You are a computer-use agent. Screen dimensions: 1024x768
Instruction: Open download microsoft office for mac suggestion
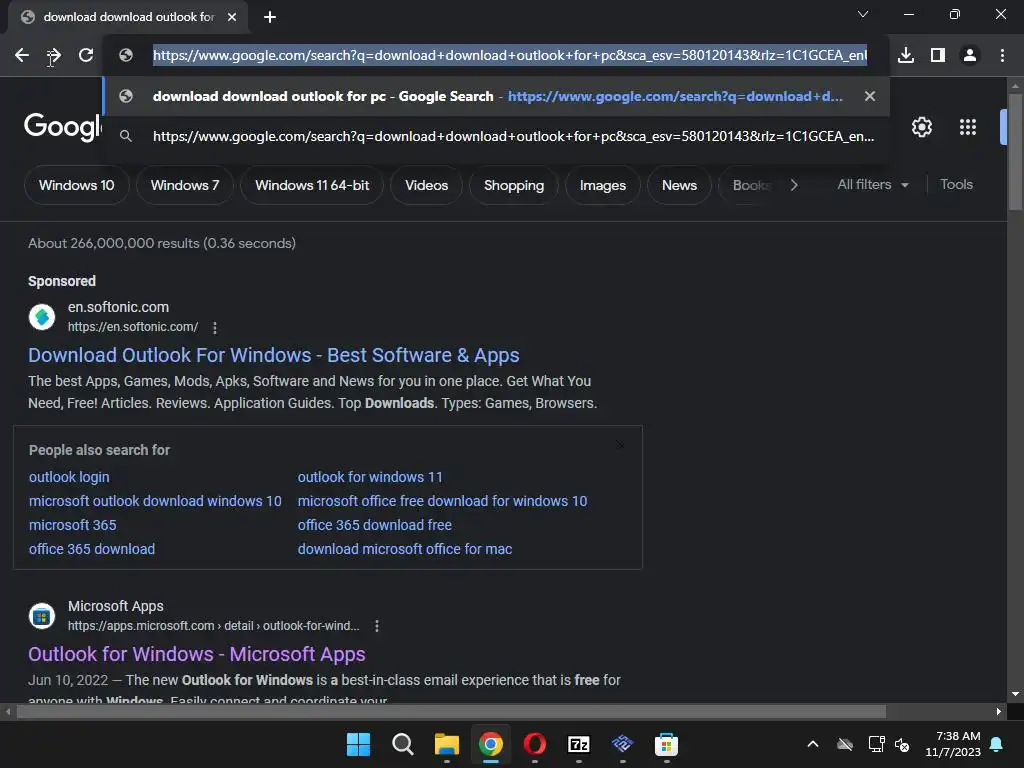point(405,549)
